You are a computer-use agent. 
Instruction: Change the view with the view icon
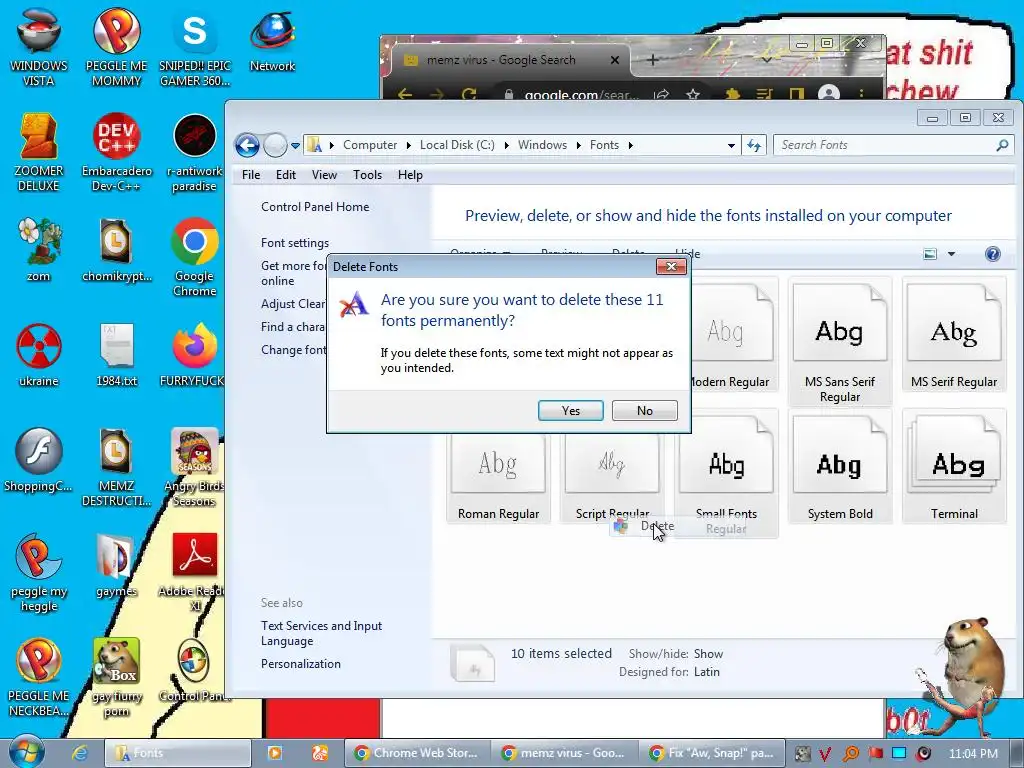[930, 254]
